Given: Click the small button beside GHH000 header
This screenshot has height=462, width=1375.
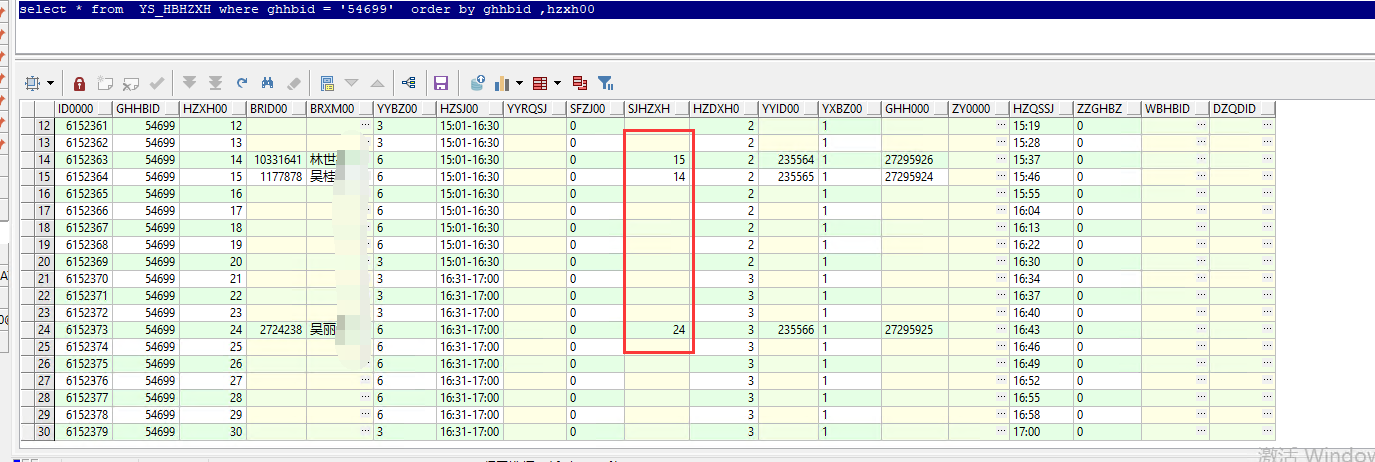Looking at the screenshot, I should (939, 109).
